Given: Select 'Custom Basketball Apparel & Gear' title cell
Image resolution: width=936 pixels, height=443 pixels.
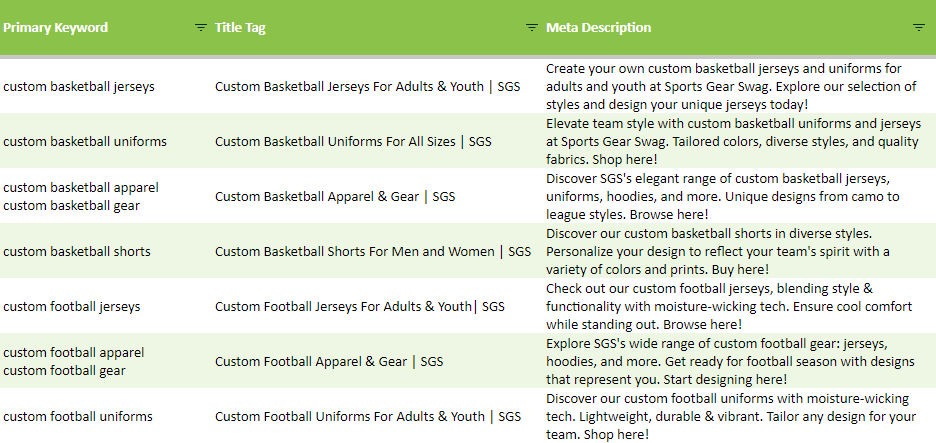Looking at the screenshot, I should [x=377, y=196].
